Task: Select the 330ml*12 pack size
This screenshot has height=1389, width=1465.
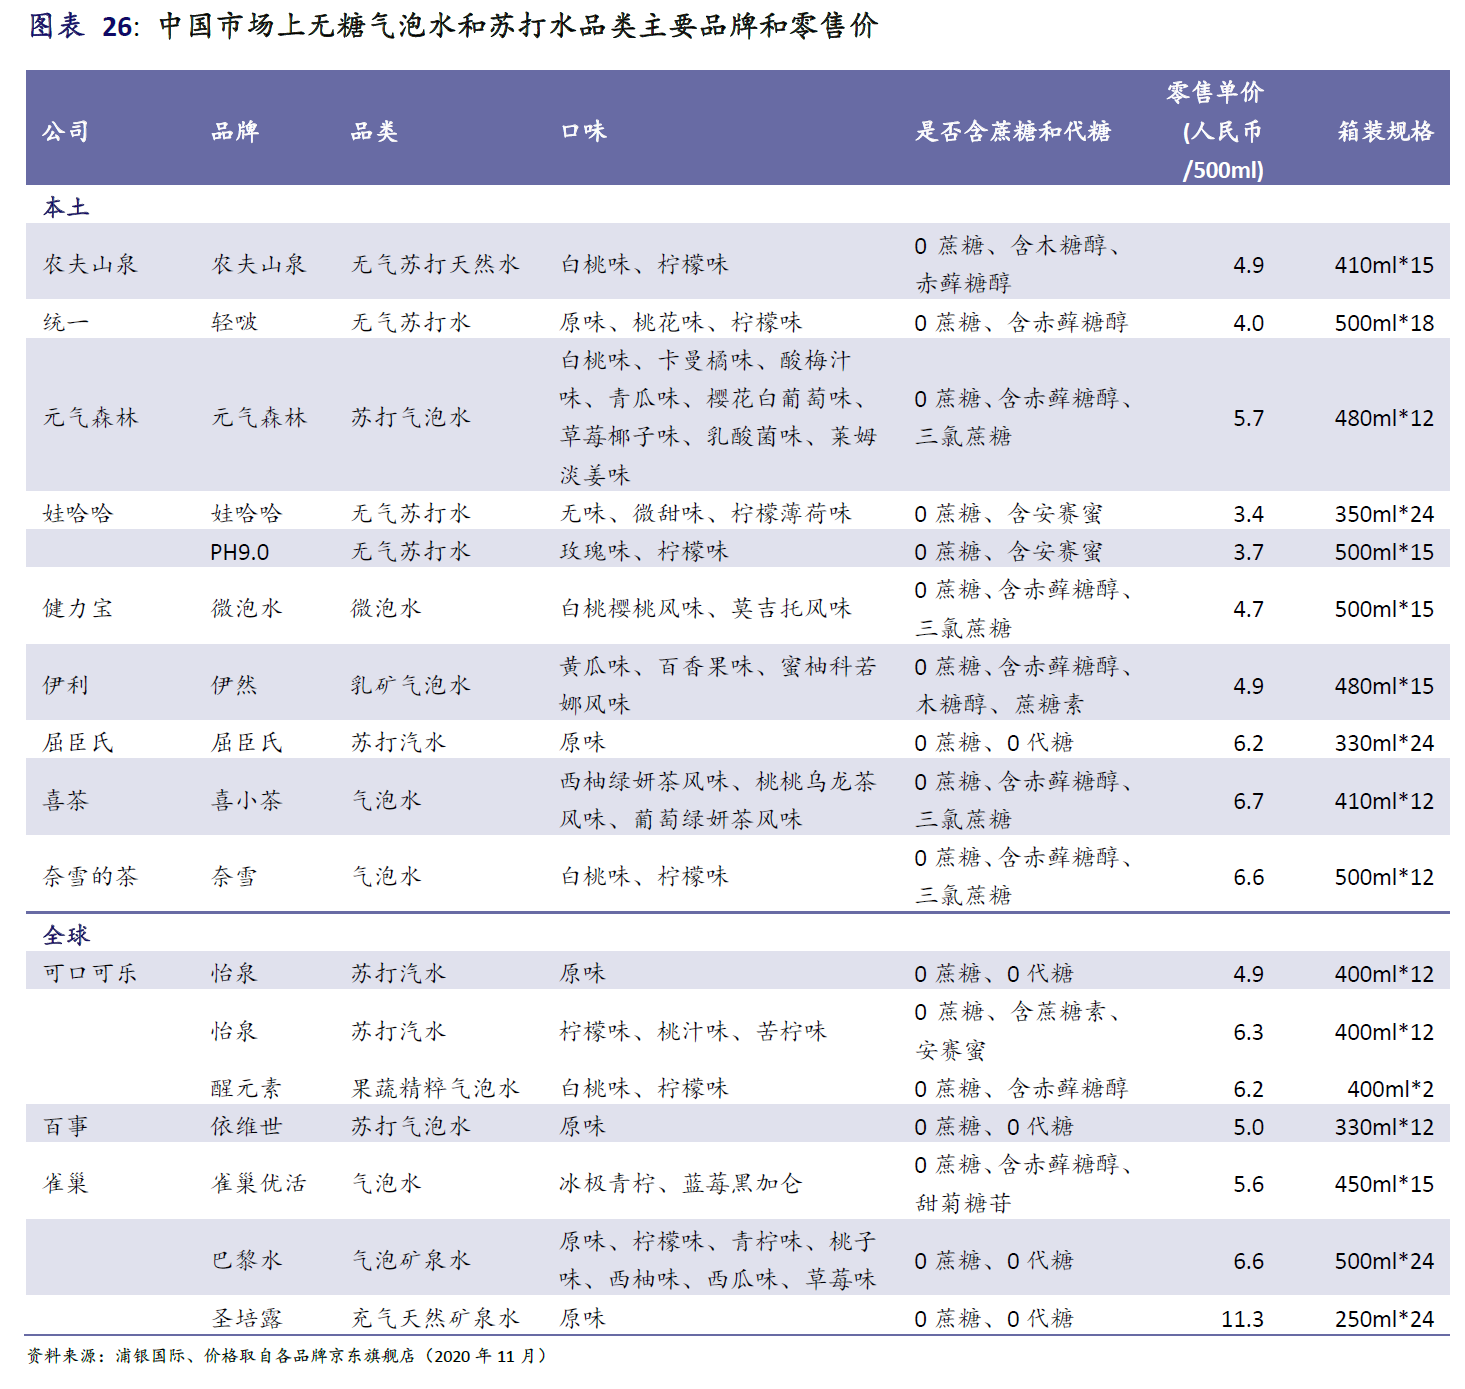Action: pos(1384,1127)
